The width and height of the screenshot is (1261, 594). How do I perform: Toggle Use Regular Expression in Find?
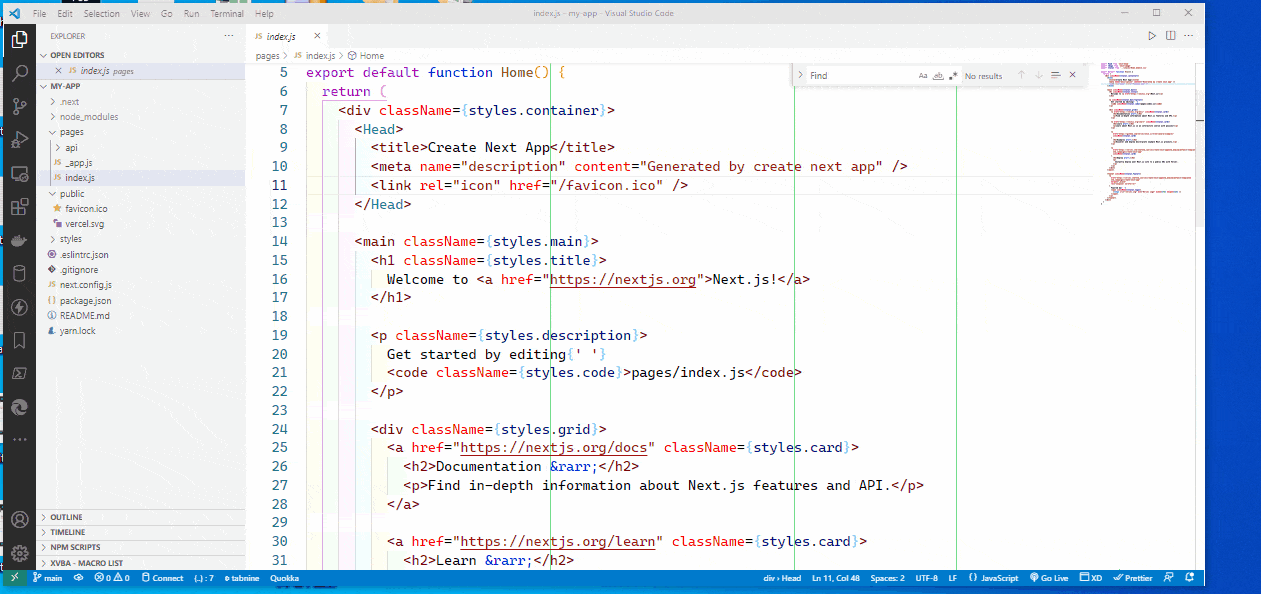953,75
